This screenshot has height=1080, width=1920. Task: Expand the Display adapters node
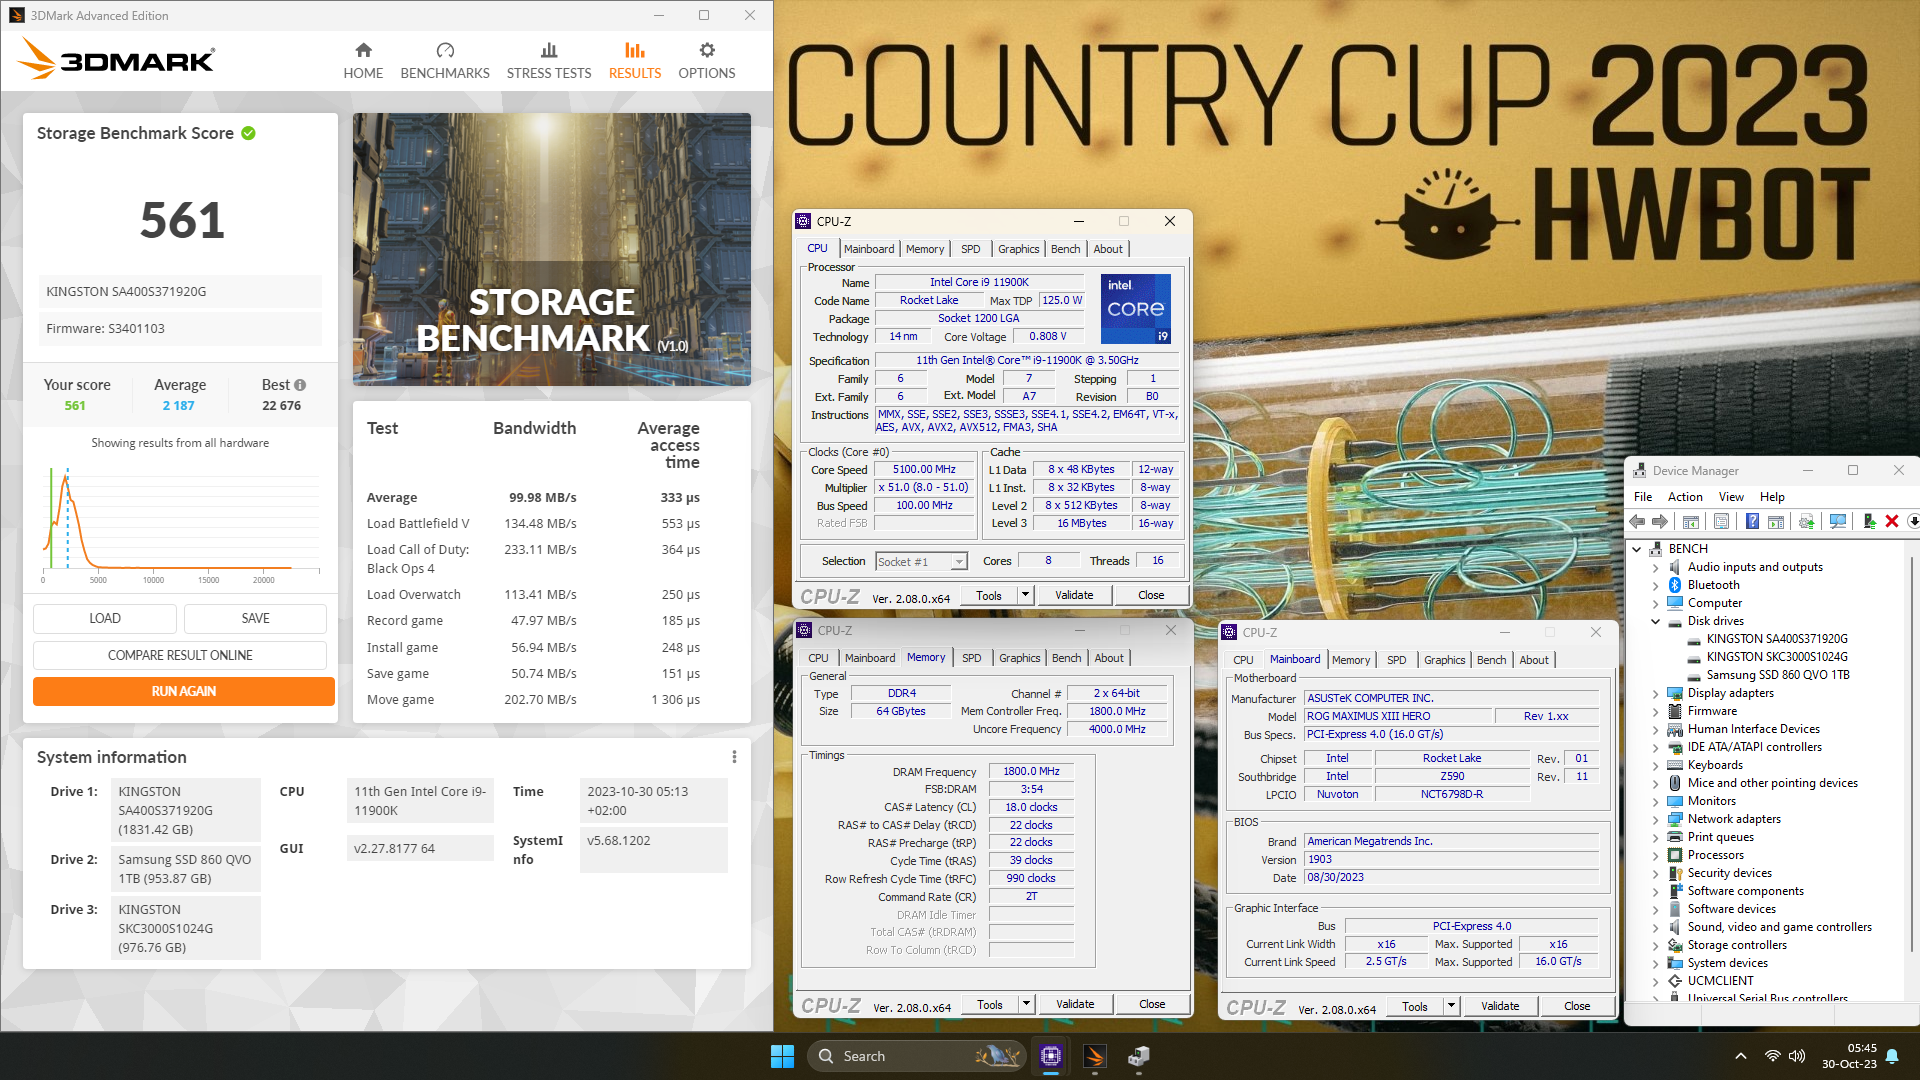click(1656, 693)
